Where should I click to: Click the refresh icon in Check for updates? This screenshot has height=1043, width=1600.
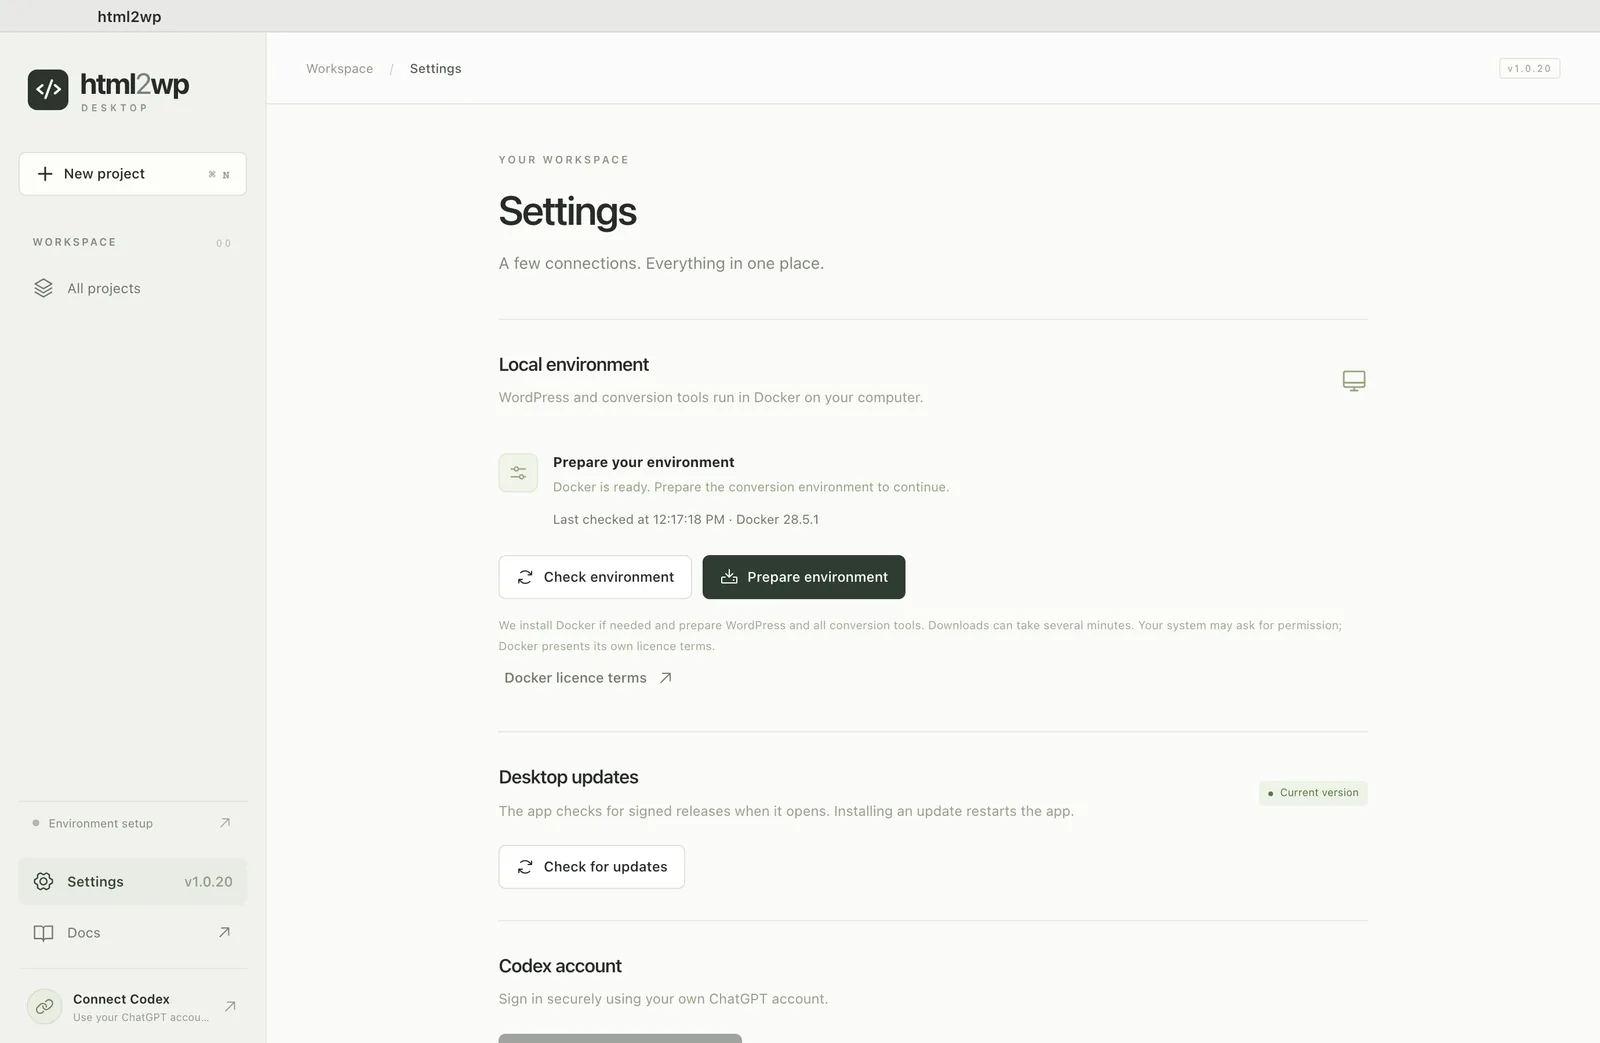(525, 867)
